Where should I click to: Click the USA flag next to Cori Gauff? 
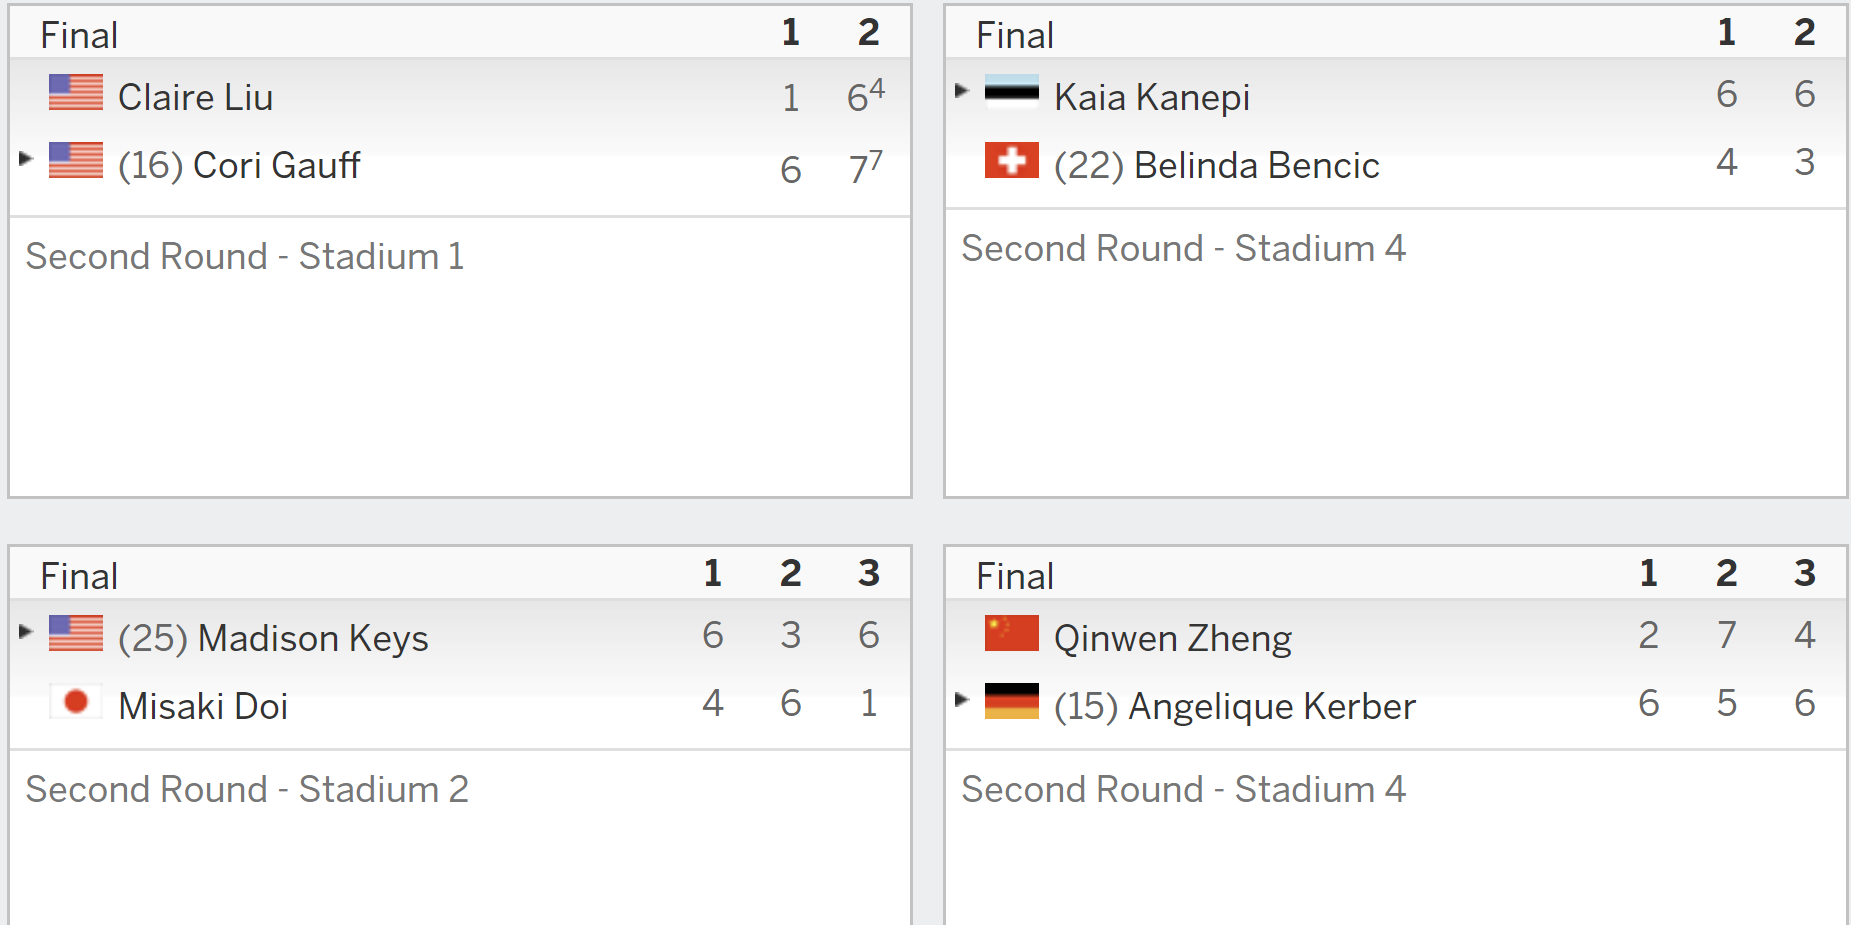click(76, 160)
